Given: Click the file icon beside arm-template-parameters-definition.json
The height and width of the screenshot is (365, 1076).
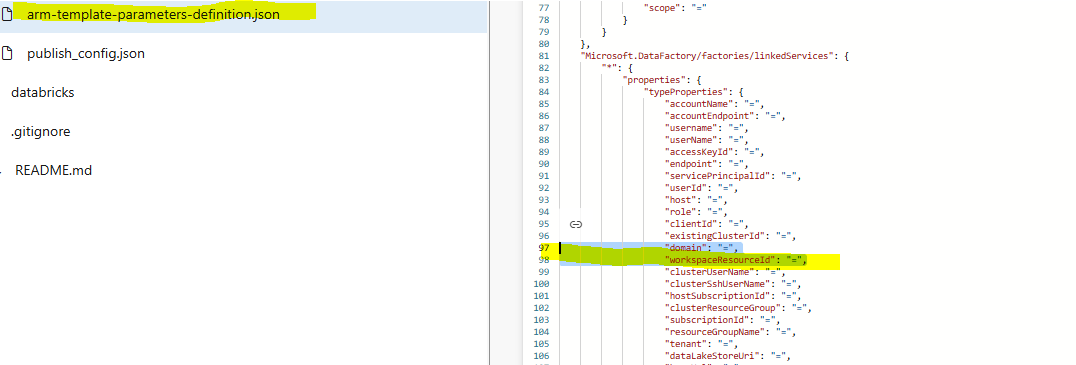Looking at the screenshot, I should click(8, 14).
